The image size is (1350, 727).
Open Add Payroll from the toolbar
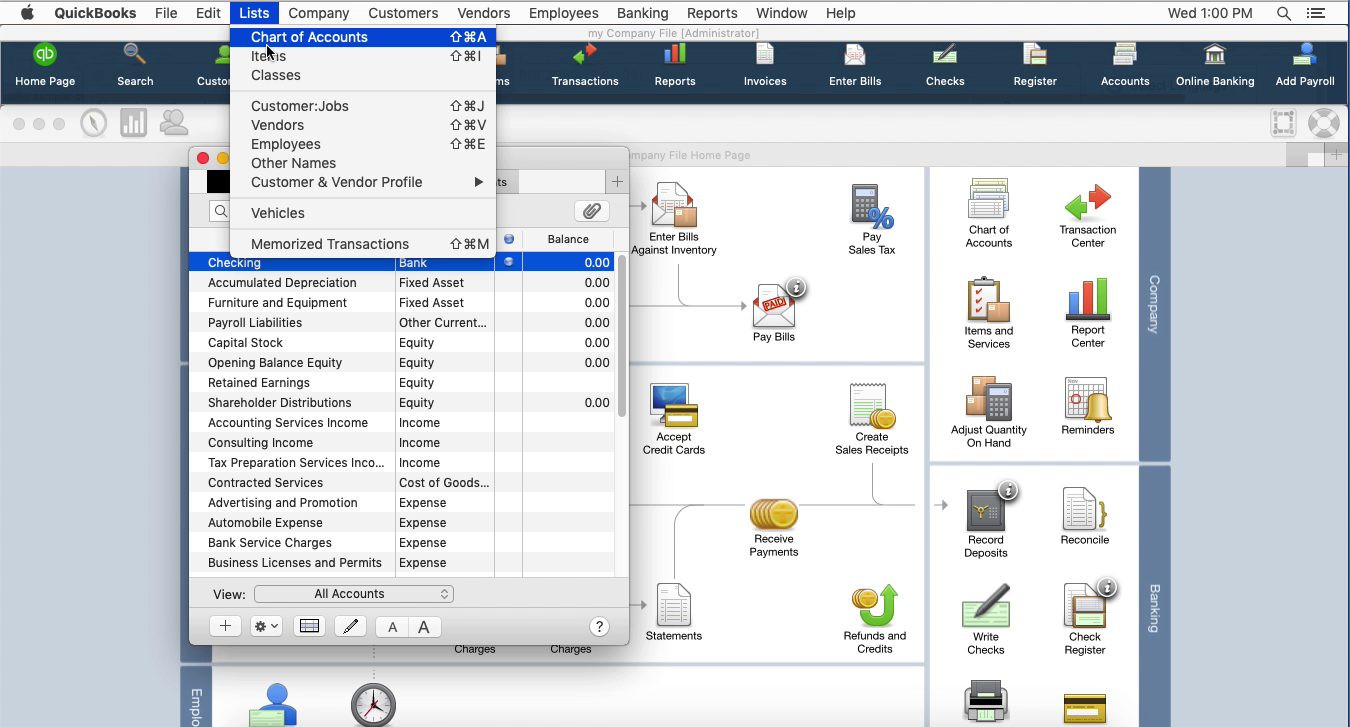tap(1305, 65)
